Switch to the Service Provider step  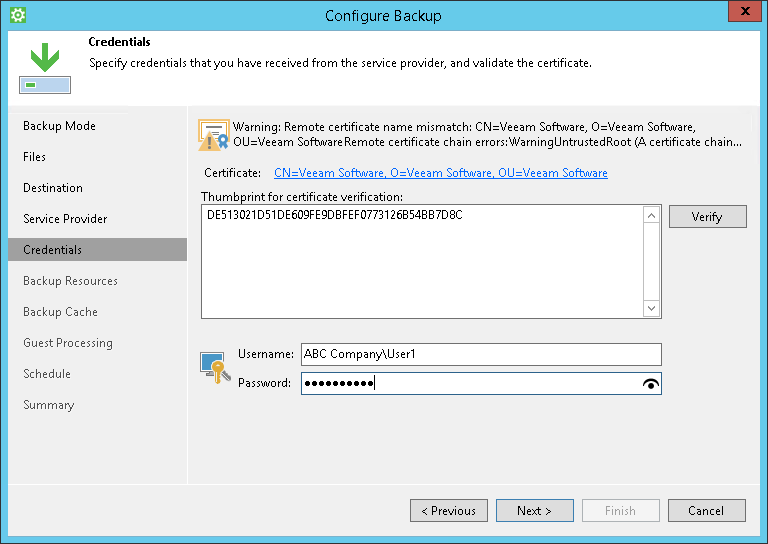click(x=65, y=219)
